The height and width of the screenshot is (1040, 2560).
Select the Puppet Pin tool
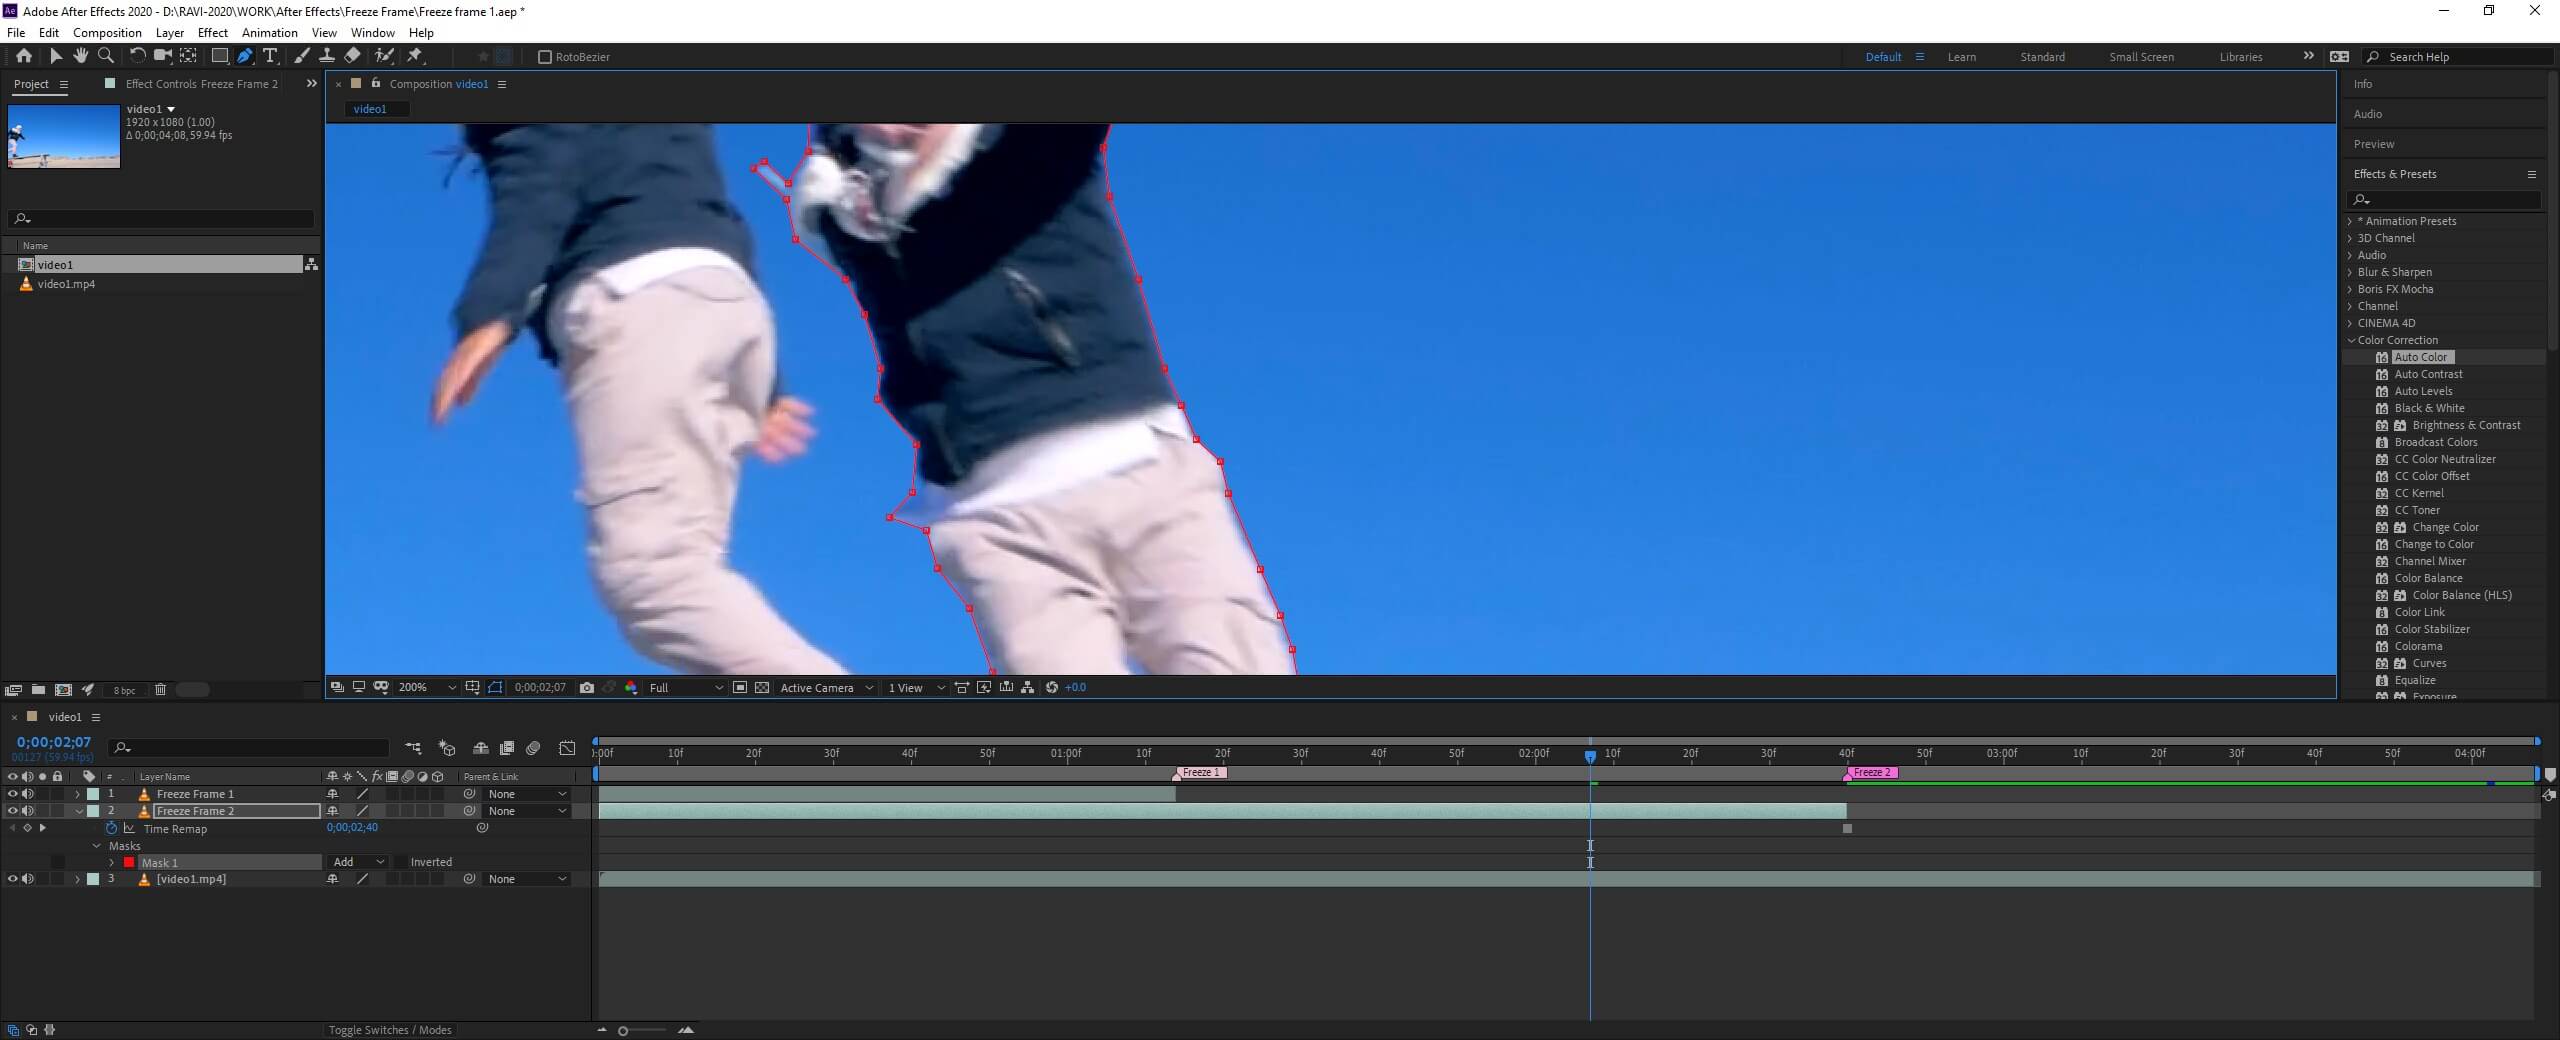(x=415, y=56)
